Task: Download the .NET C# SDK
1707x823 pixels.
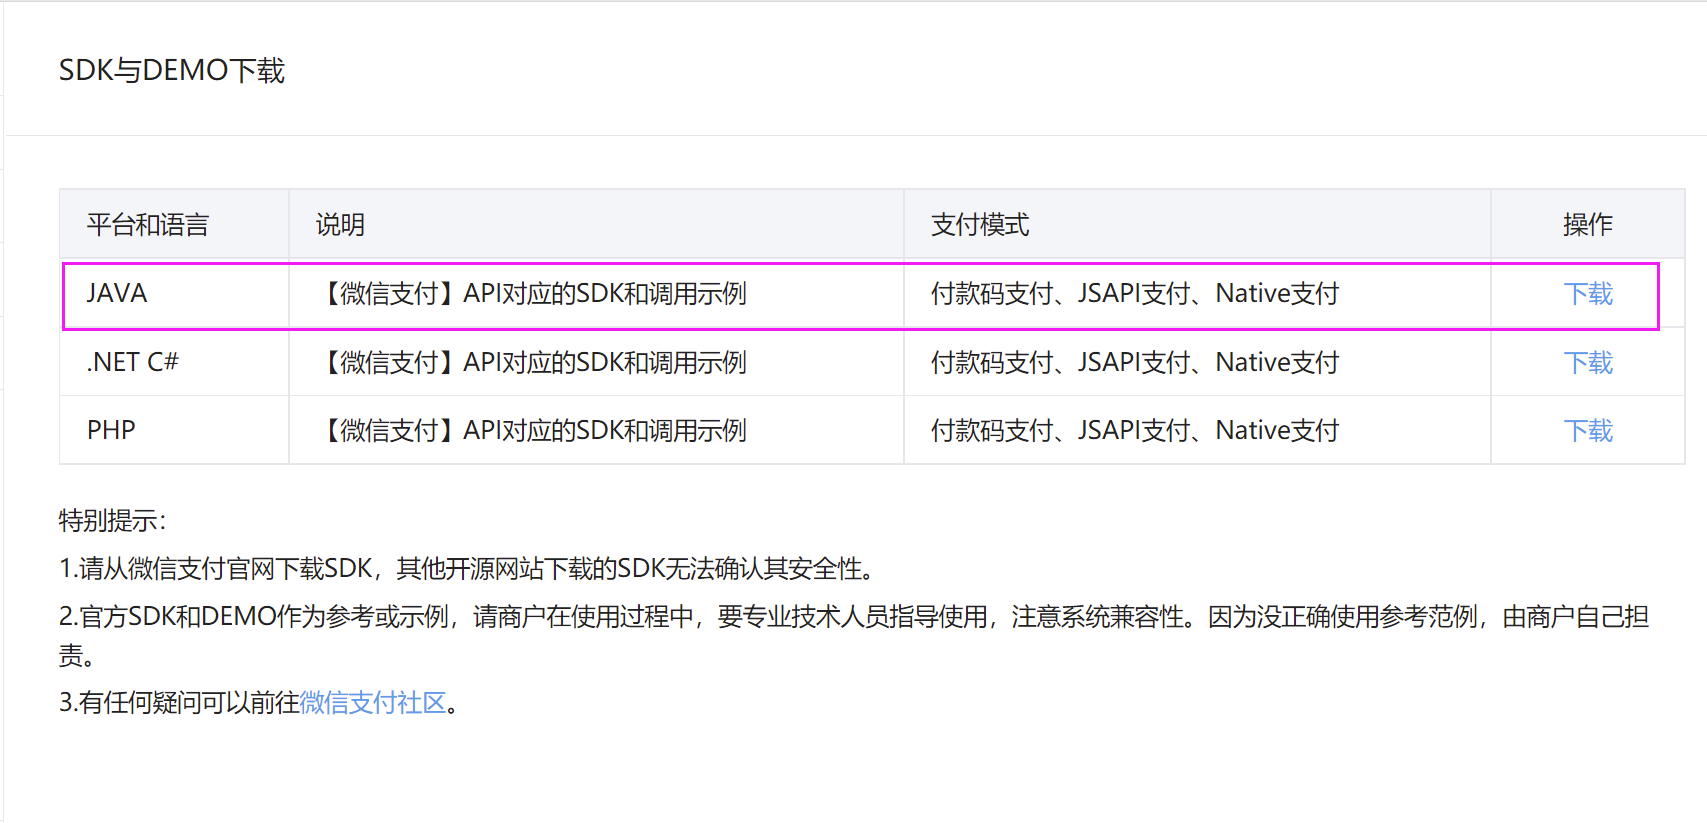Action: pos(1588,362)
